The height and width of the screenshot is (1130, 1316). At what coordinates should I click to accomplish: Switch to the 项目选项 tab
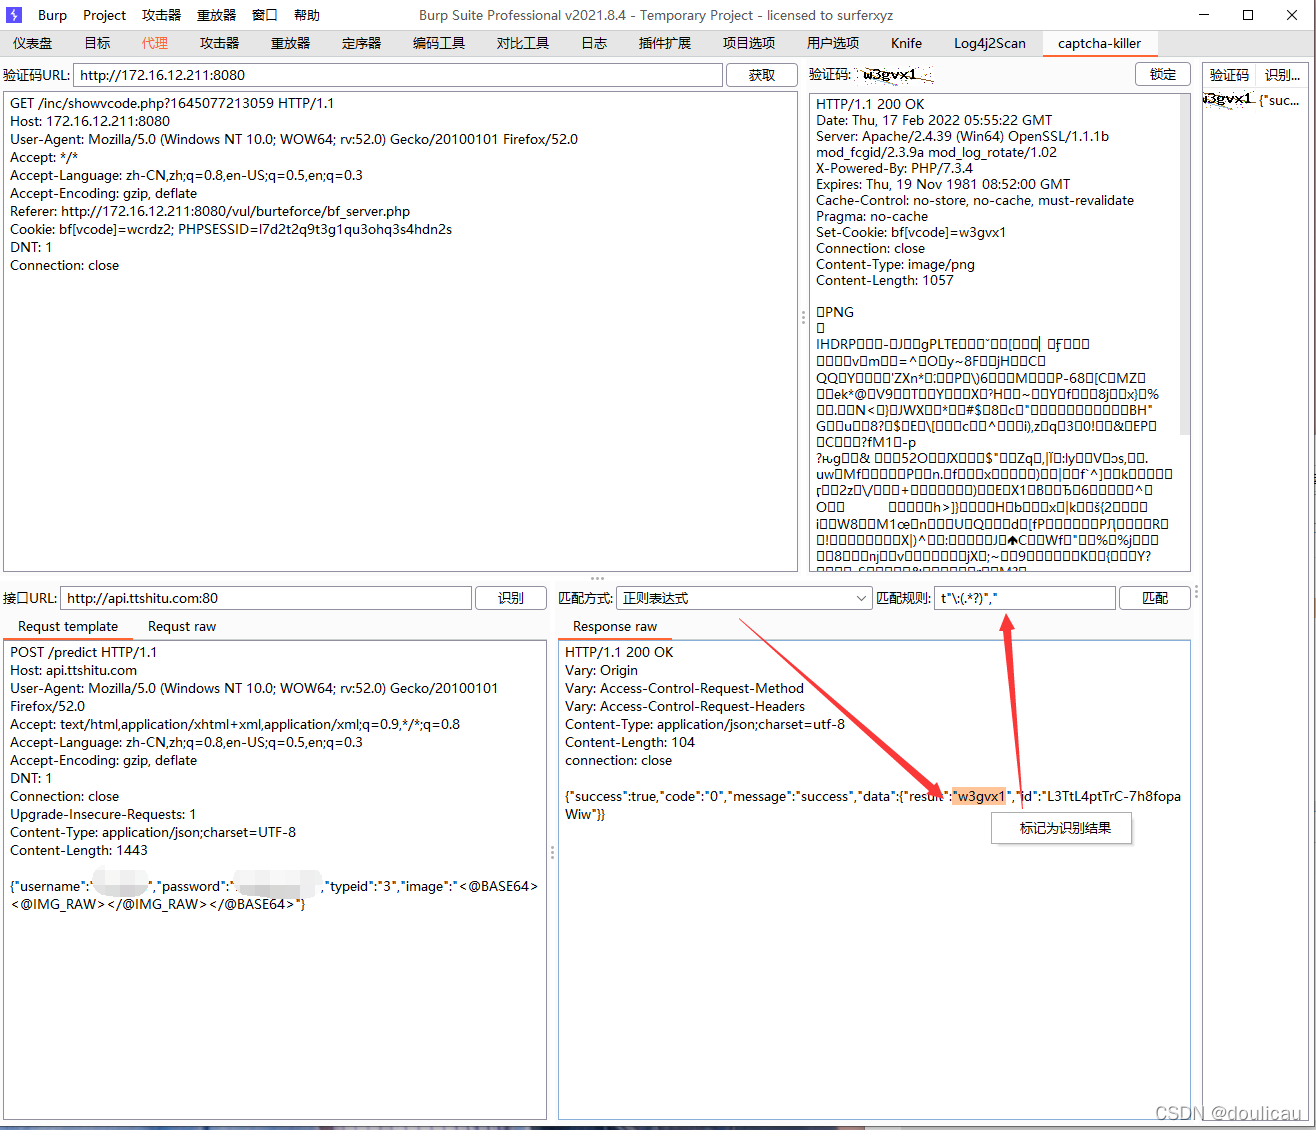pos(749,43)
